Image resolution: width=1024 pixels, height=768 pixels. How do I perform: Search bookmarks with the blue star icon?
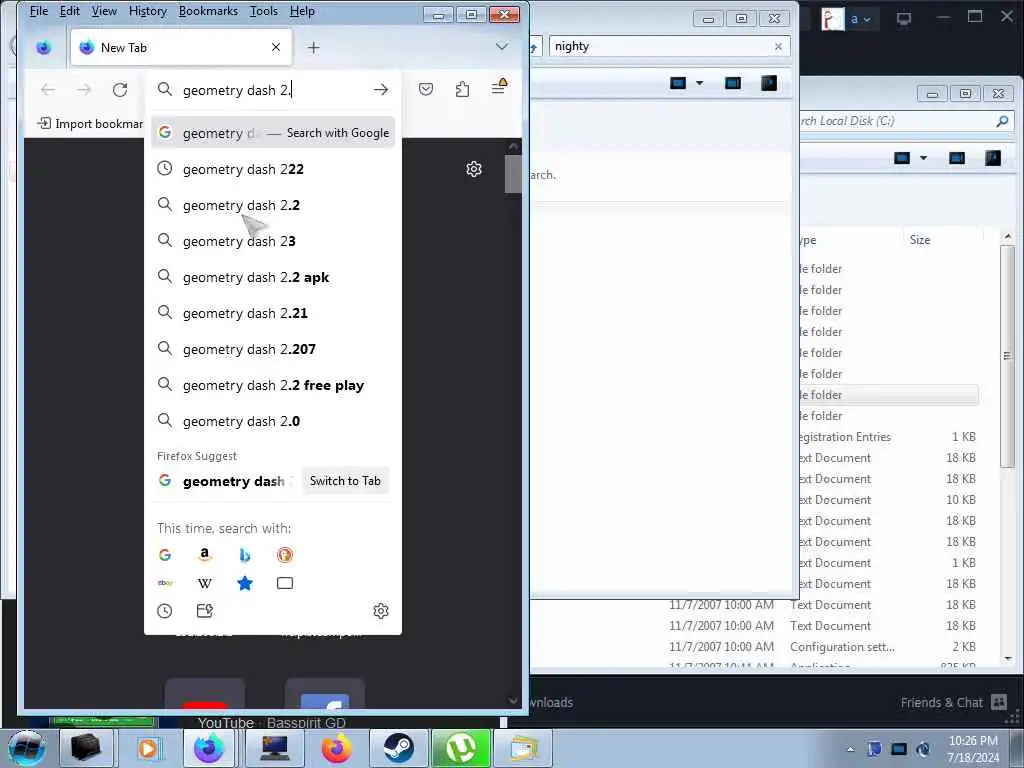(x=245, y=583)
